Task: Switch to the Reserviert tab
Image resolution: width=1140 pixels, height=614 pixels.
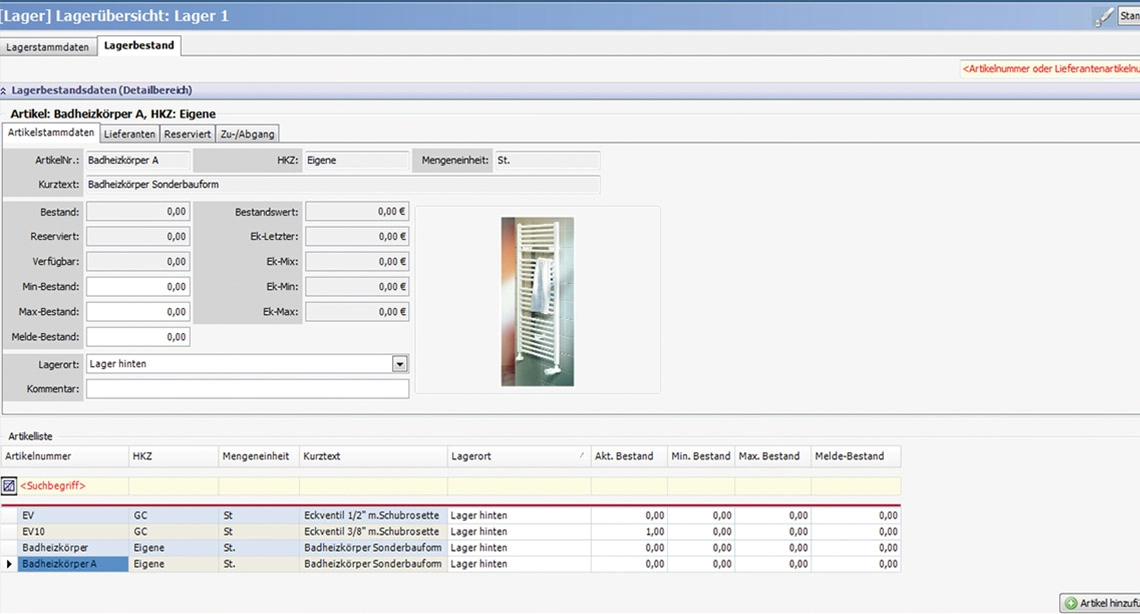Action: 187,134
